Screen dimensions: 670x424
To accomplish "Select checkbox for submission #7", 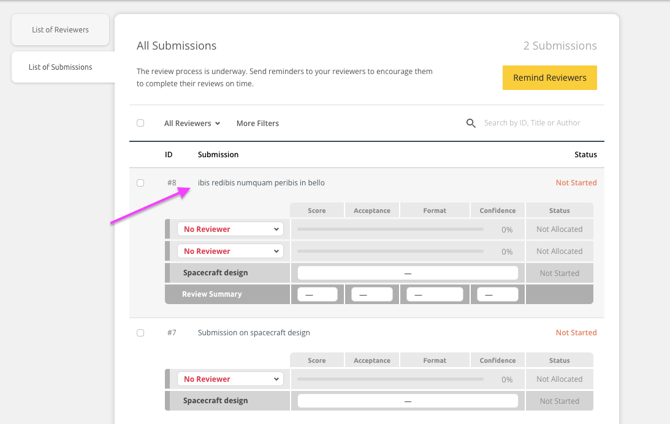I will (140, 333).
